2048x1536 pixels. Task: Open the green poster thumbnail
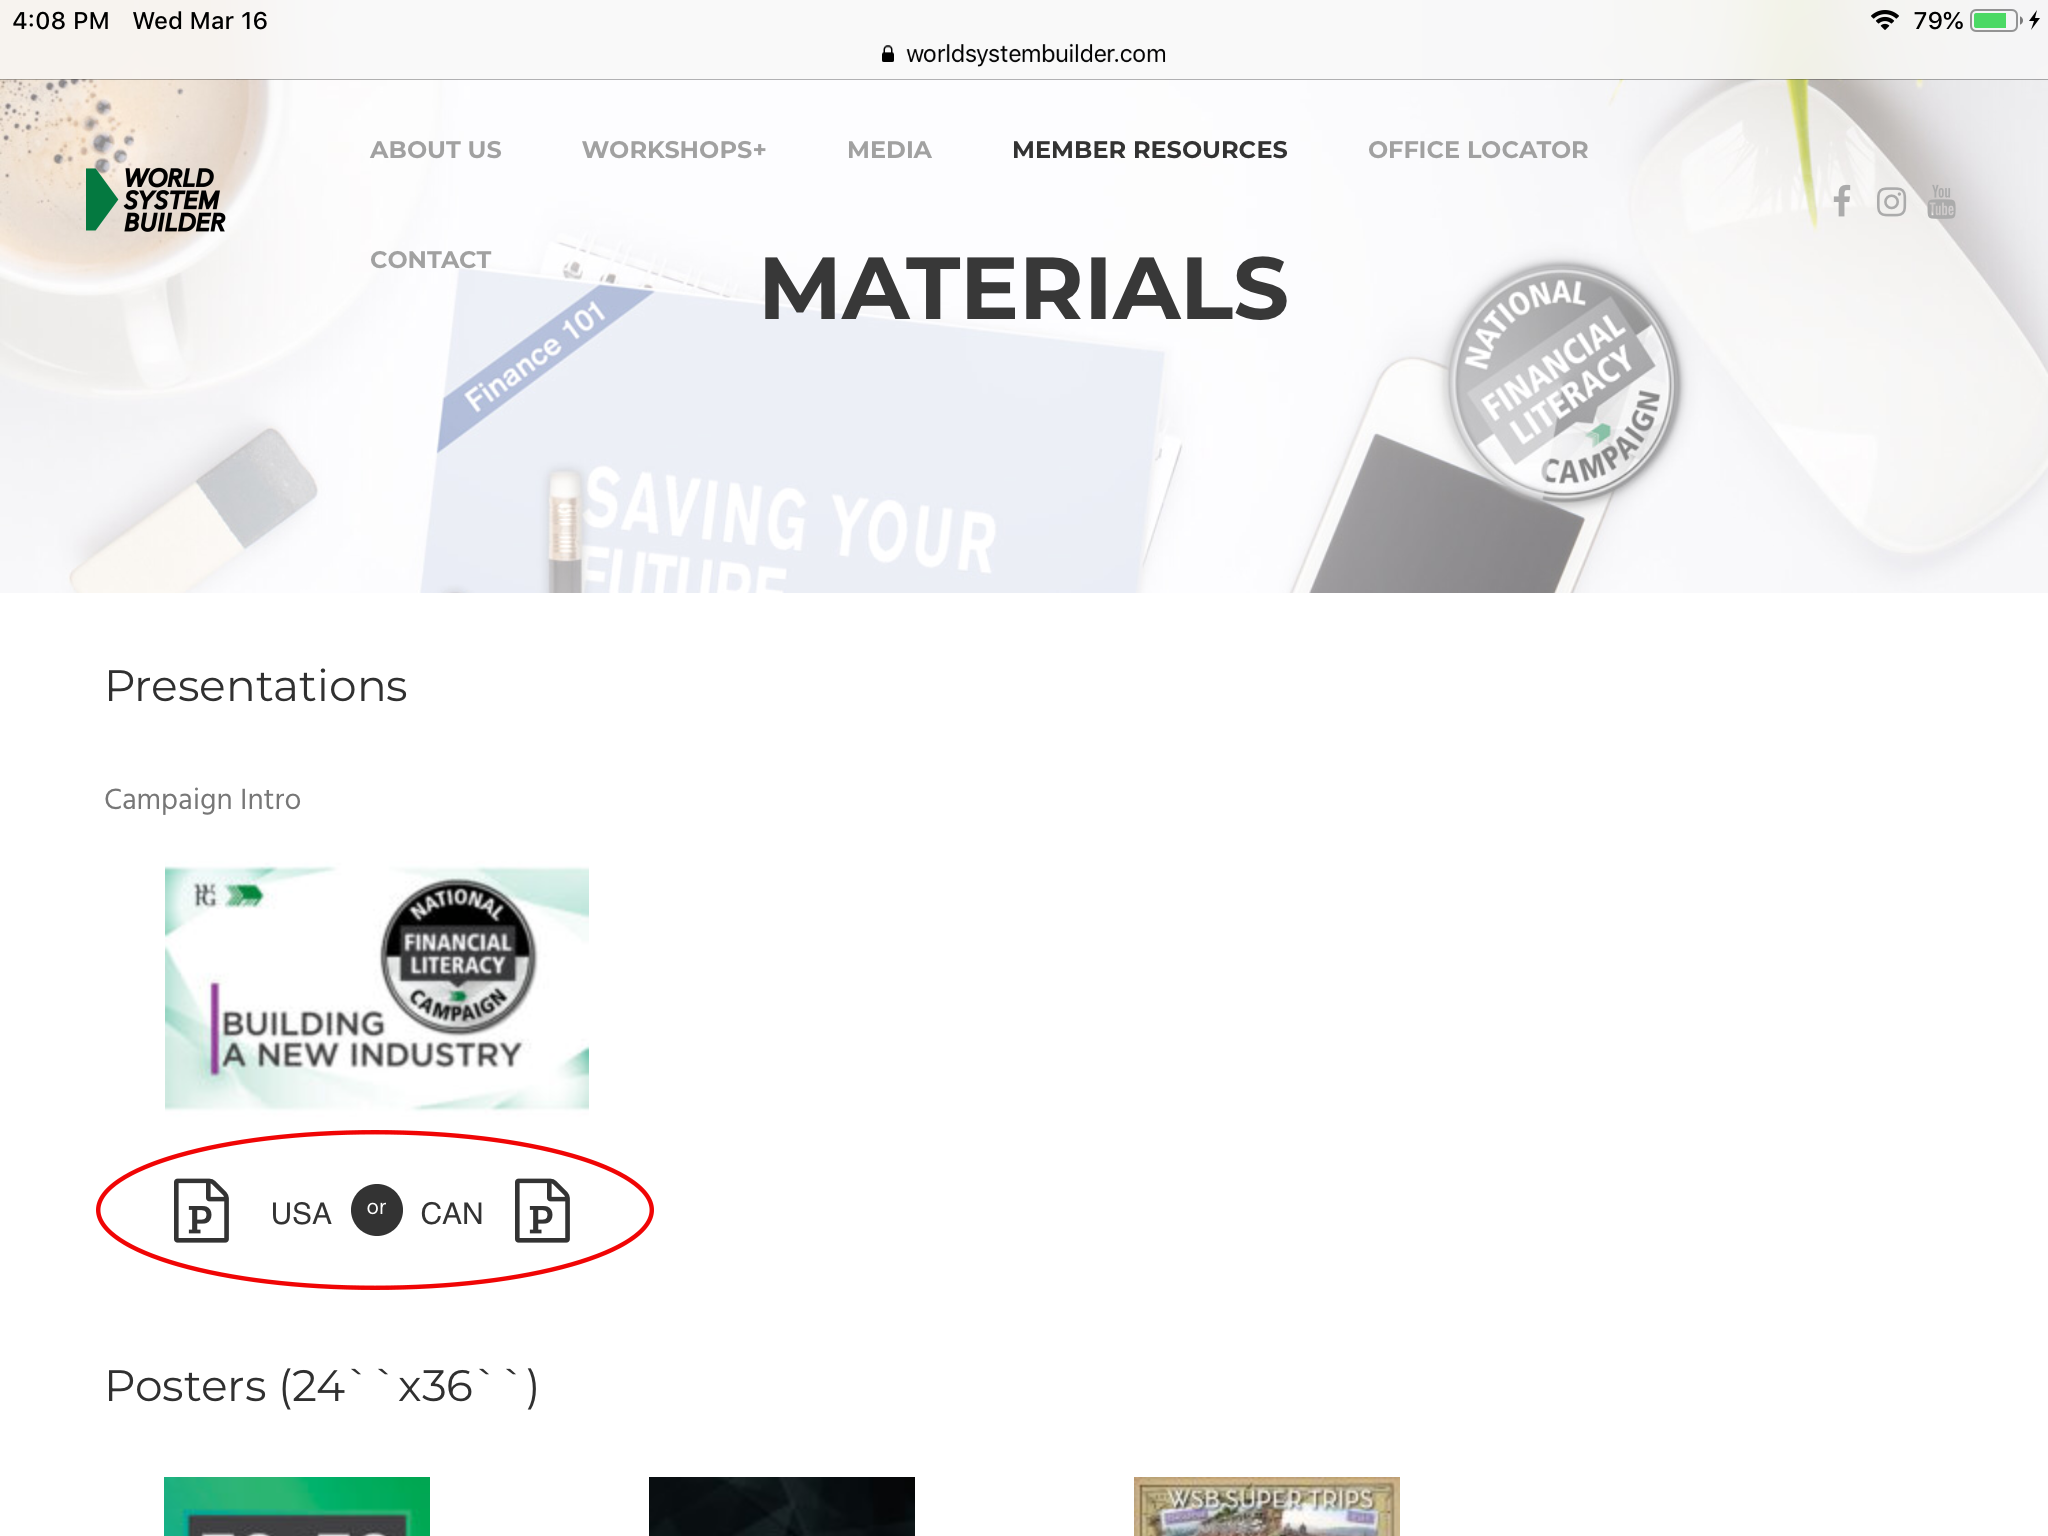(297, 1506)
